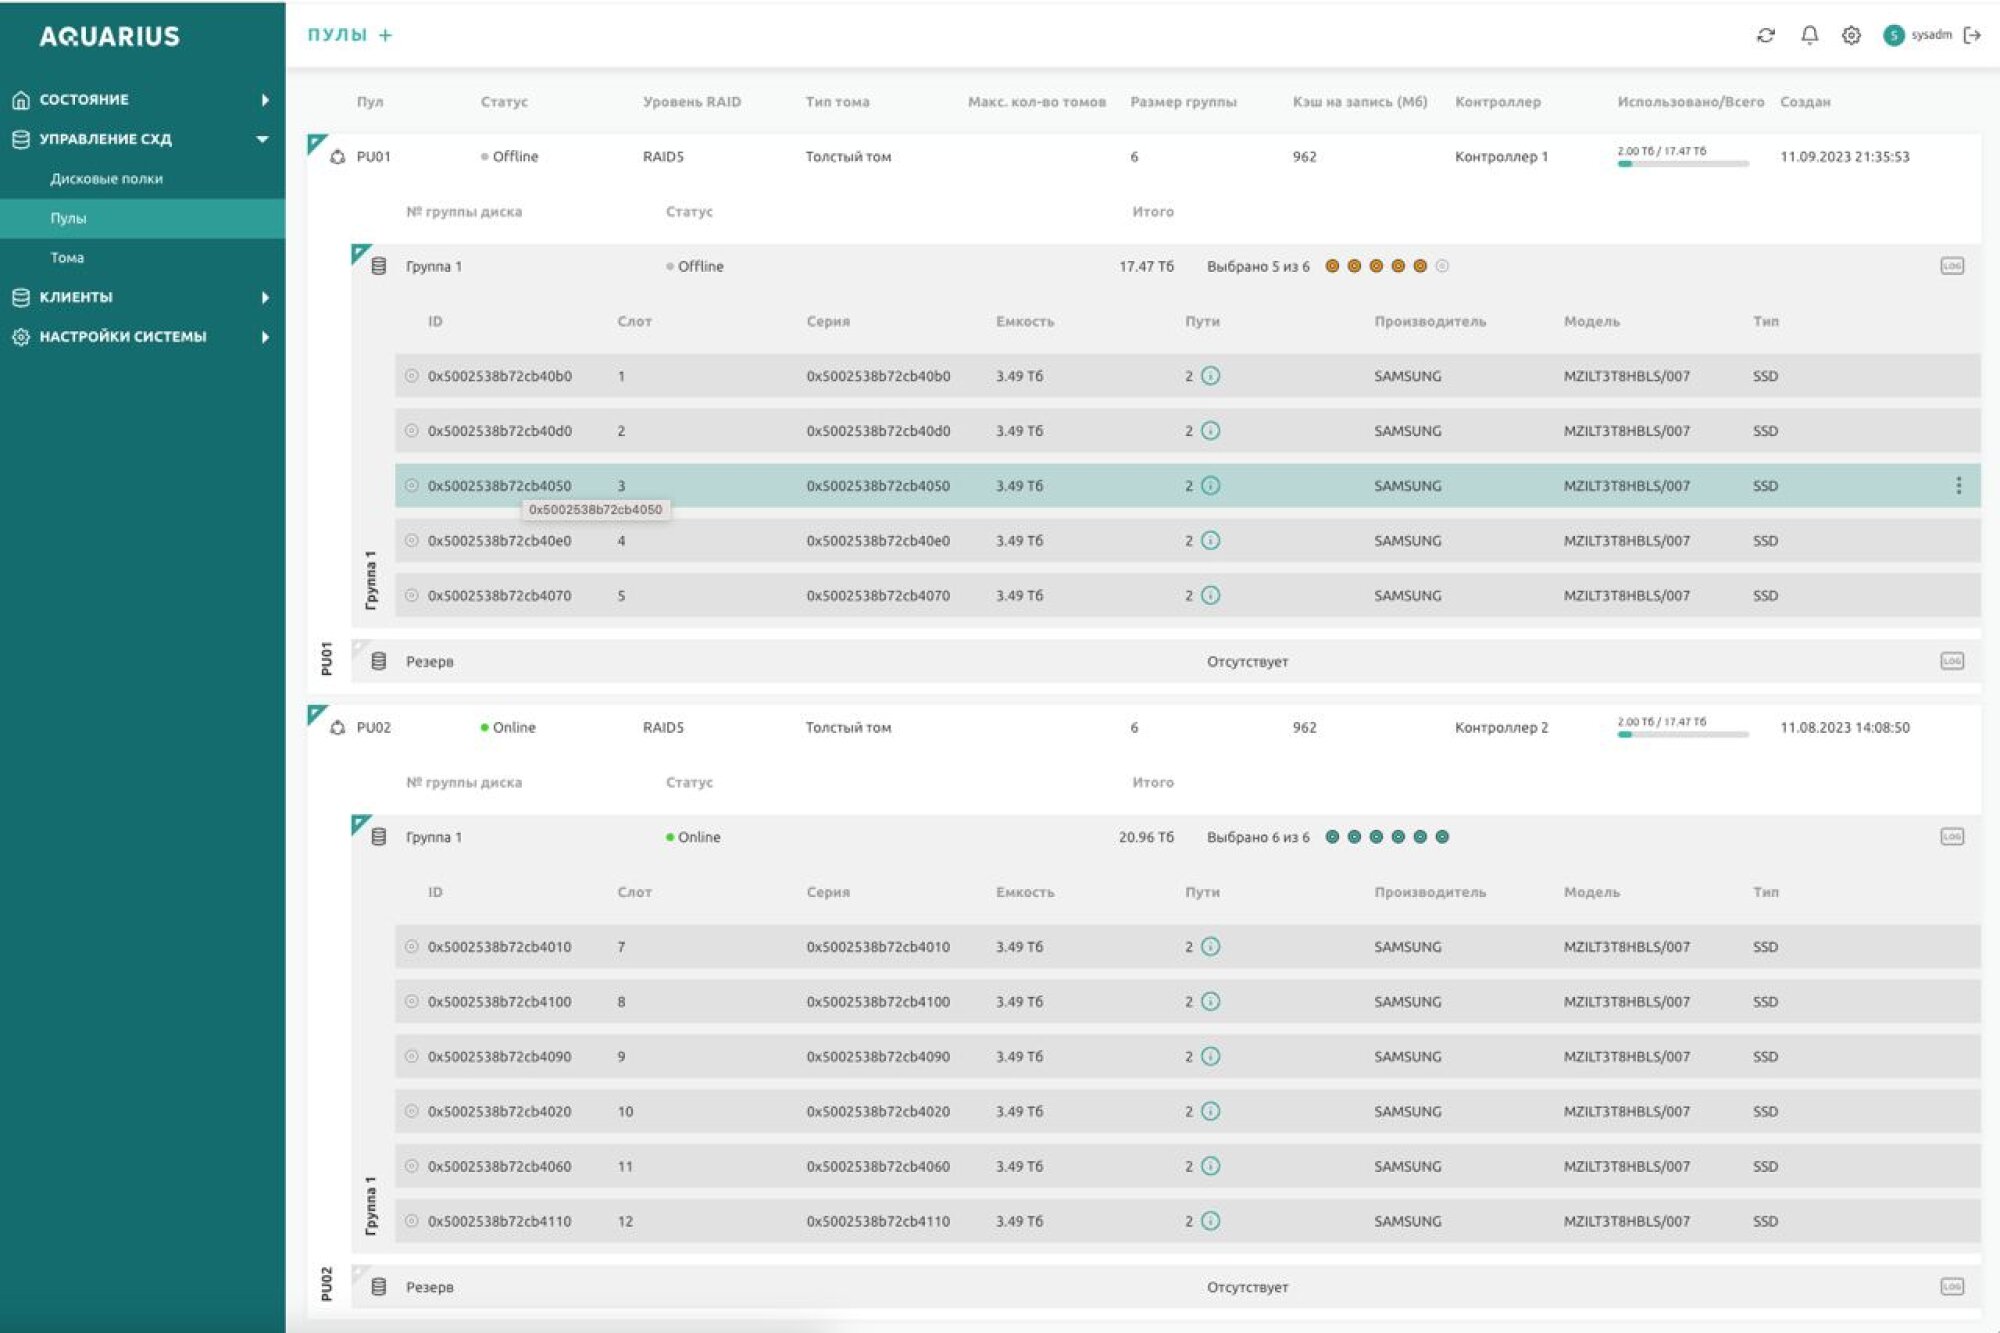Viewport: 2000px width, 1333px height.
Task: Select disk 0x5002538b72cb4010 radio marker
Action: tap(411, 947)
